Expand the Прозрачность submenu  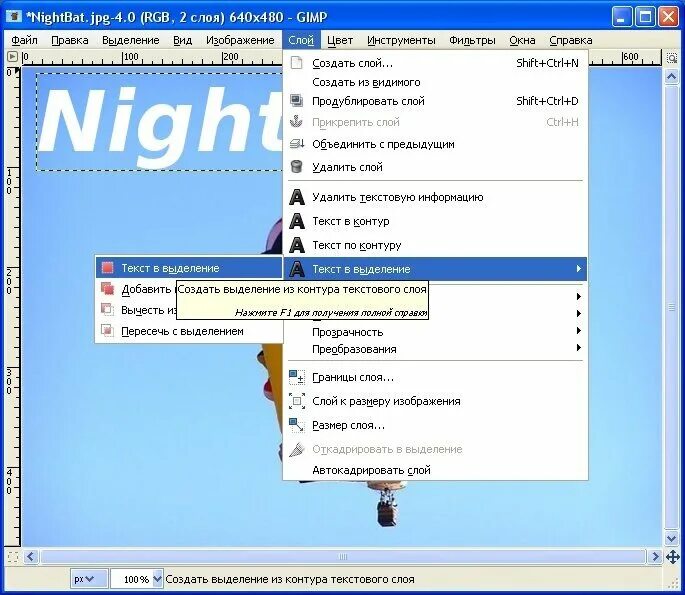[436, 332]
